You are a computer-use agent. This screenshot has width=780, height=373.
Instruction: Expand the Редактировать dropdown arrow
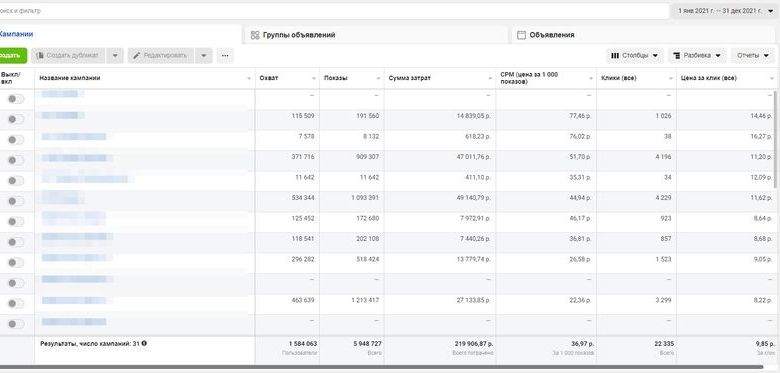tap(204, 55)
